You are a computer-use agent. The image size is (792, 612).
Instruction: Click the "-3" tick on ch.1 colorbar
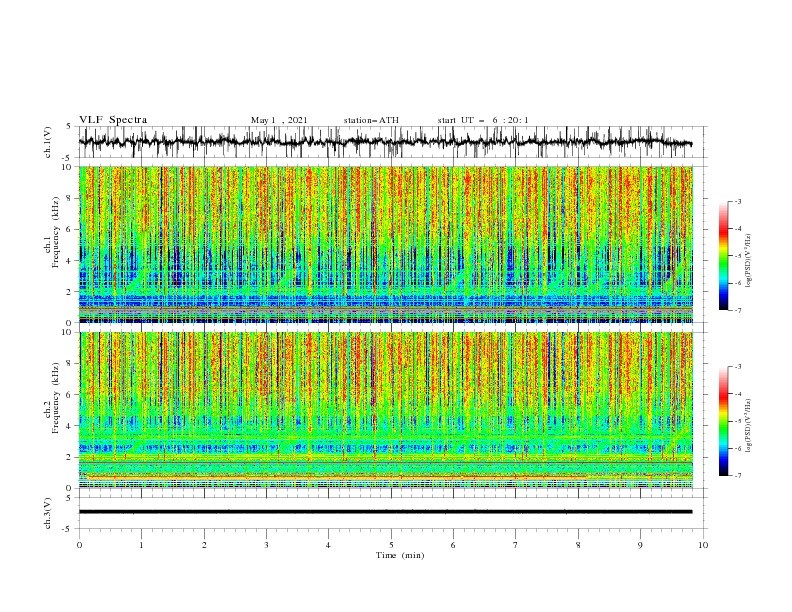(x=737, y=201)
